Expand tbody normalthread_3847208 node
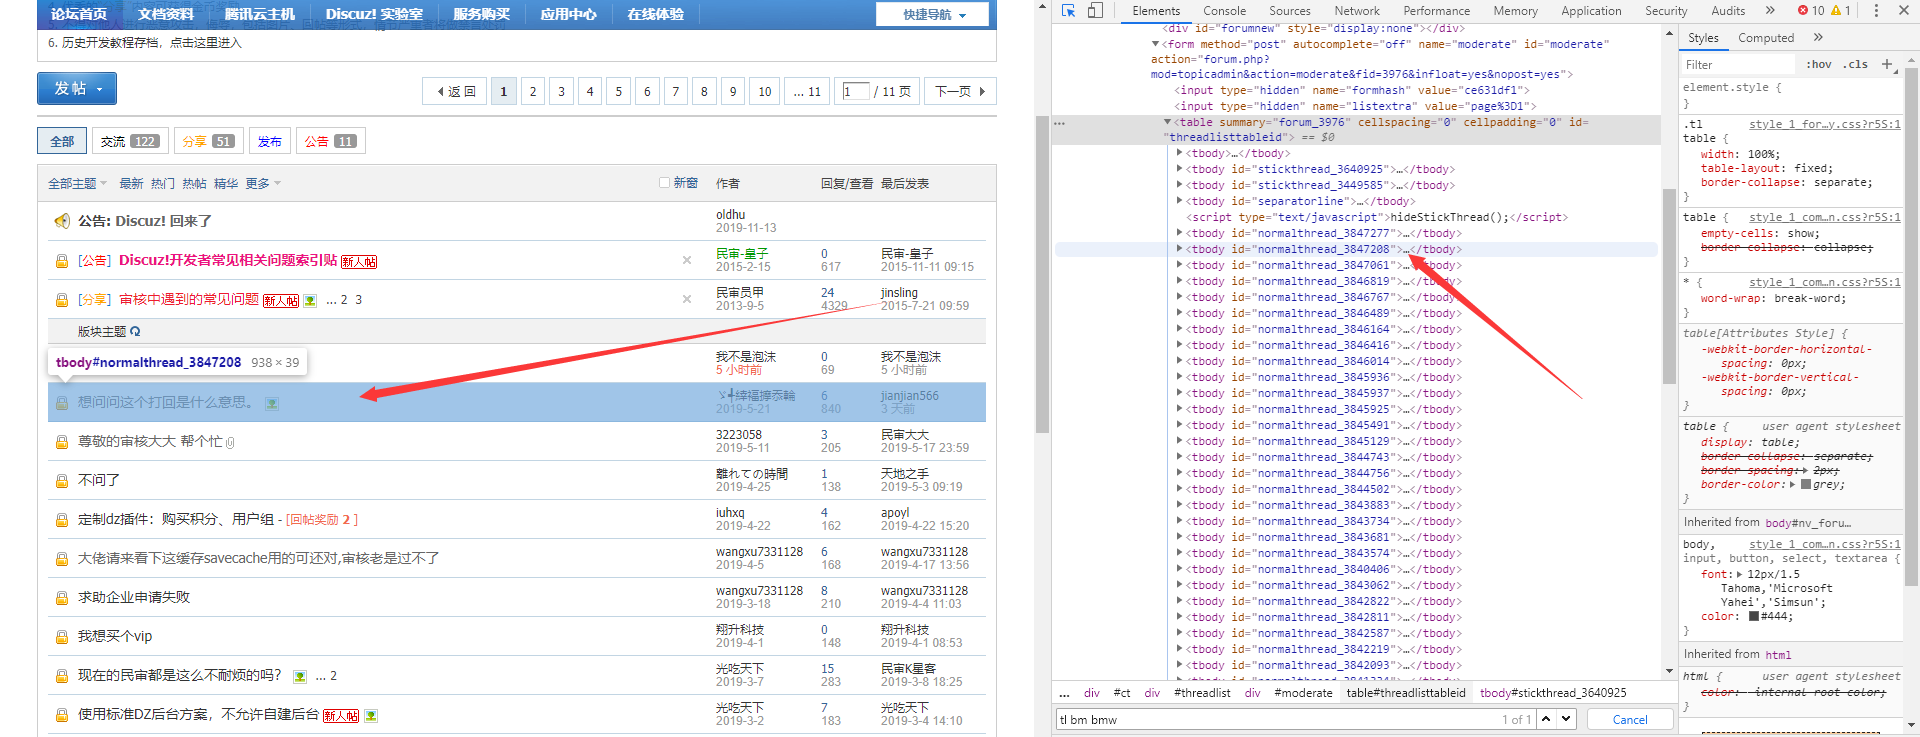The height and width of the screenshot is (737, 1920). point(1179,249)
